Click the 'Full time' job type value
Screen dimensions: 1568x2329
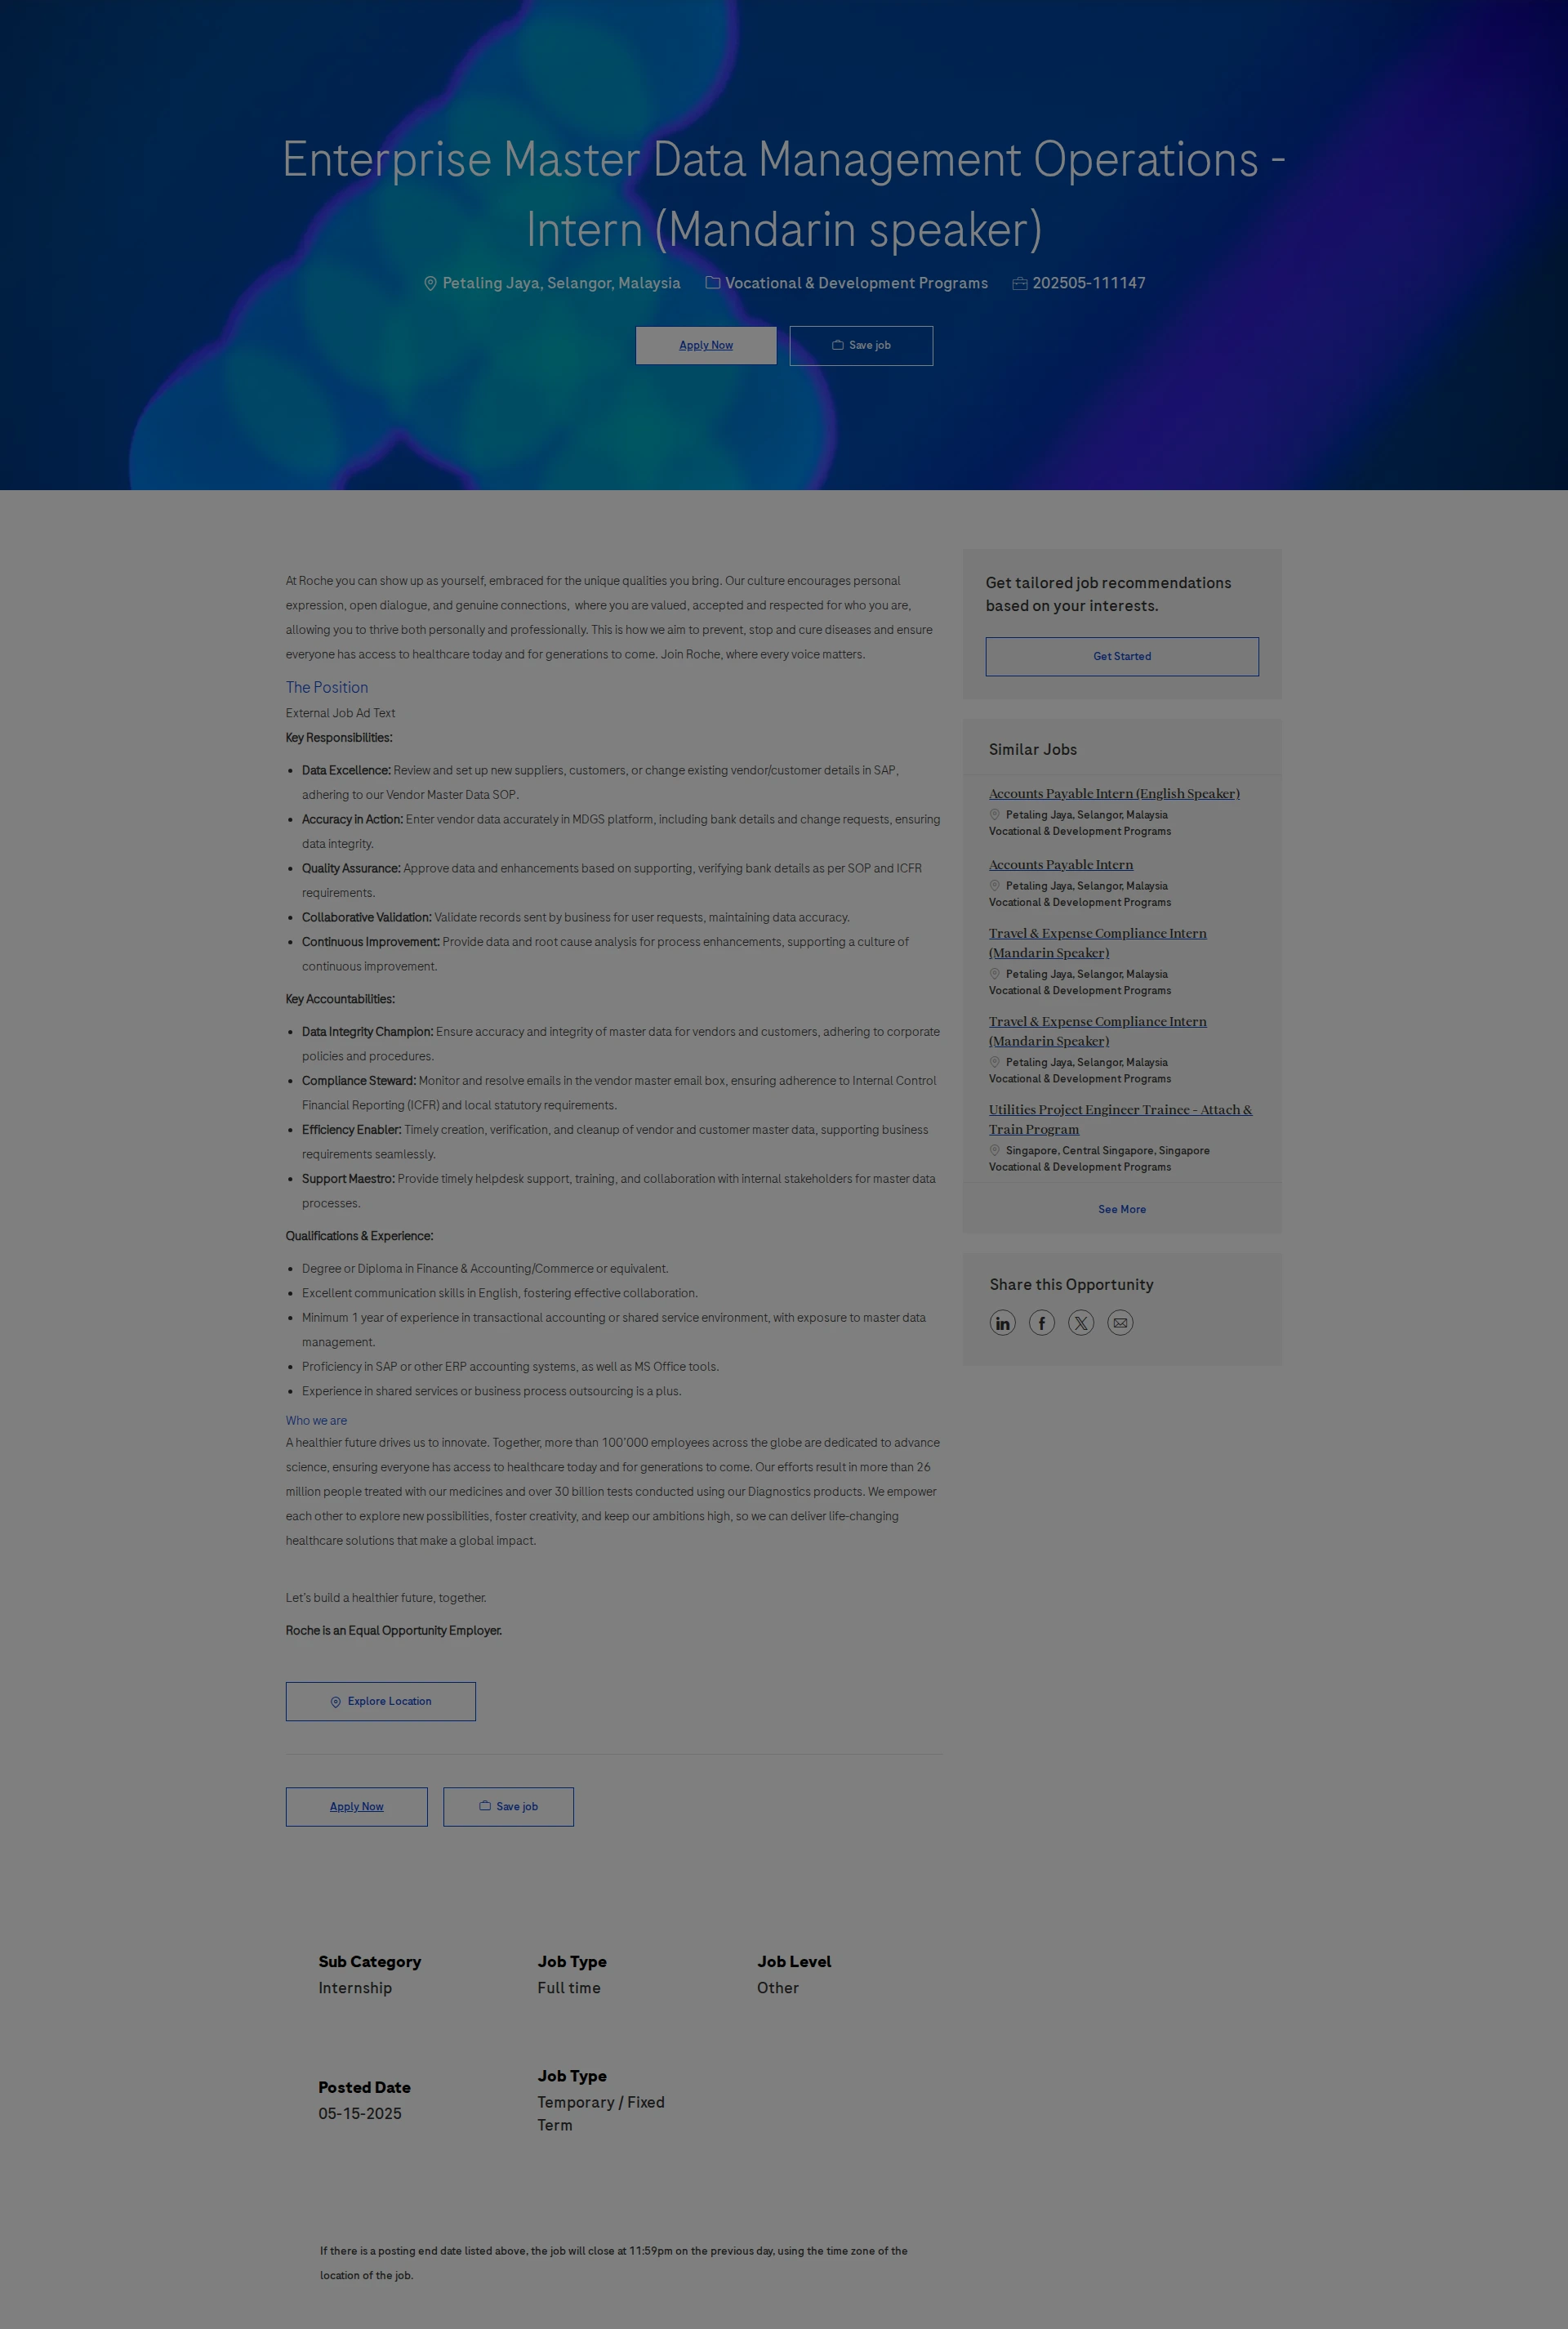(x=569, y=1988)
